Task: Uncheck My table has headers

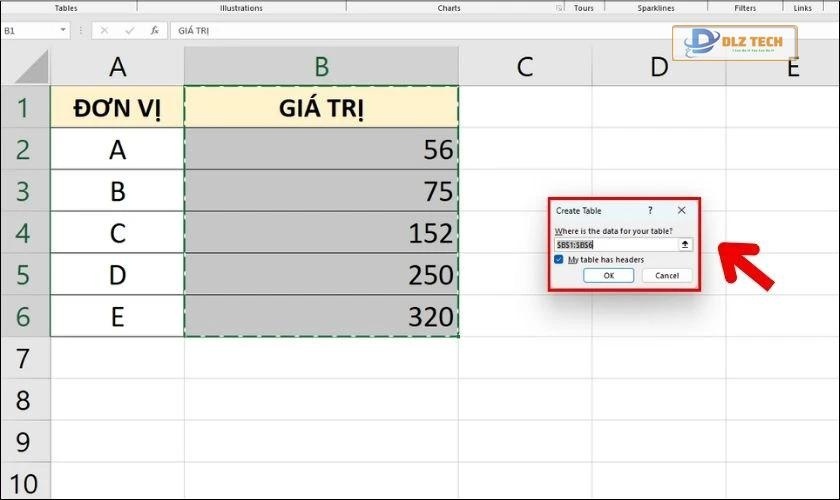Action: (559, 259)
